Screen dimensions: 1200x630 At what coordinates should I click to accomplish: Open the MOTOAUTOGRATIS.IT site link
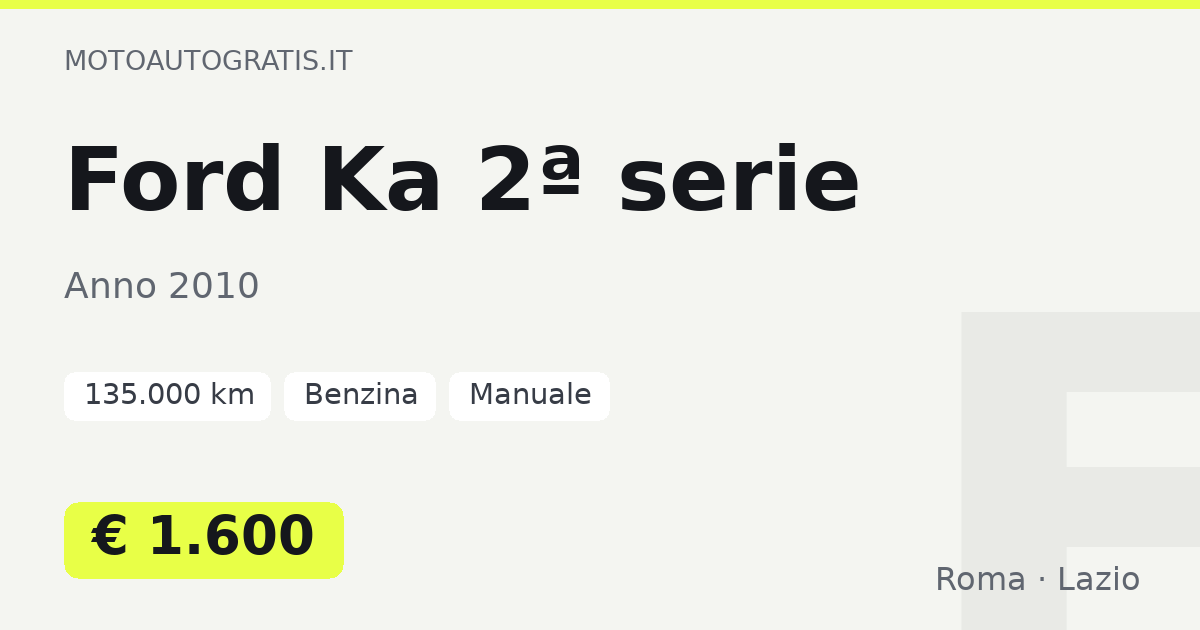click(x=208, y=61)
